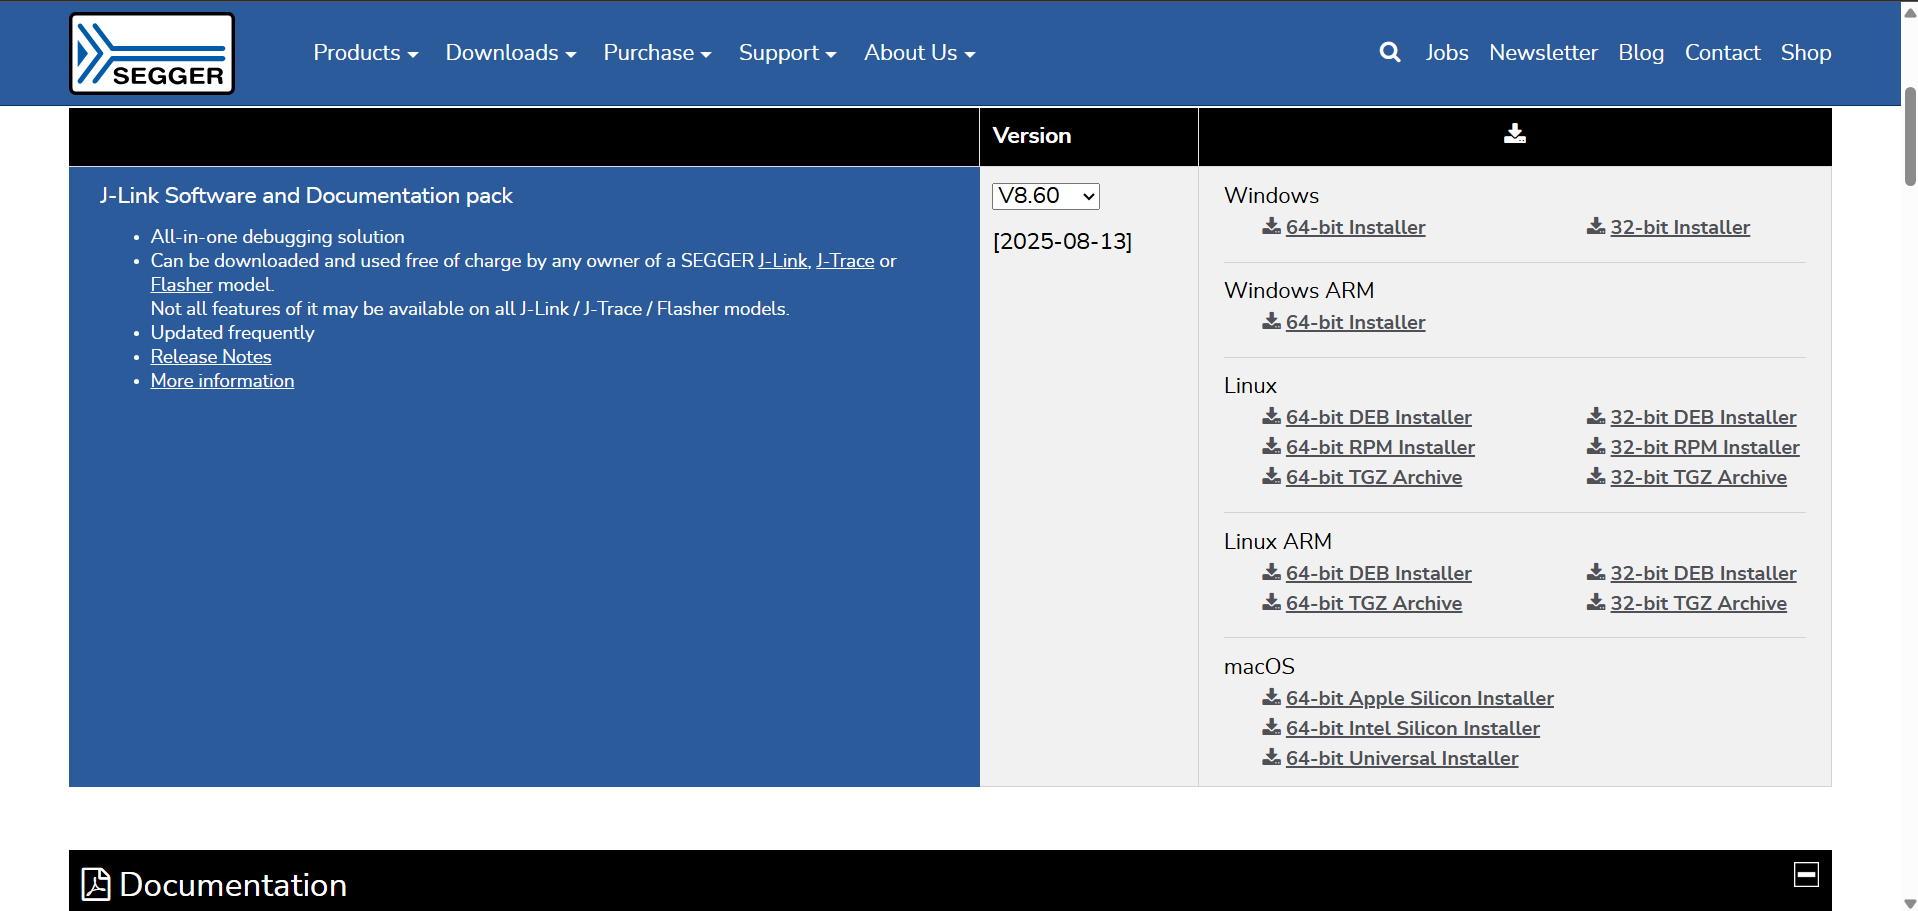Click download icon beside Windows 32-bit Installer
This screenshot has height=911, width=1918.
click(x=1596, y=226)
